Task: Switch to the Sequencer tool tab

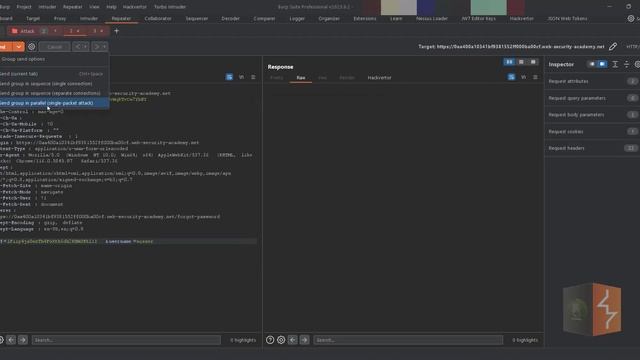Action: click(197, 18)
